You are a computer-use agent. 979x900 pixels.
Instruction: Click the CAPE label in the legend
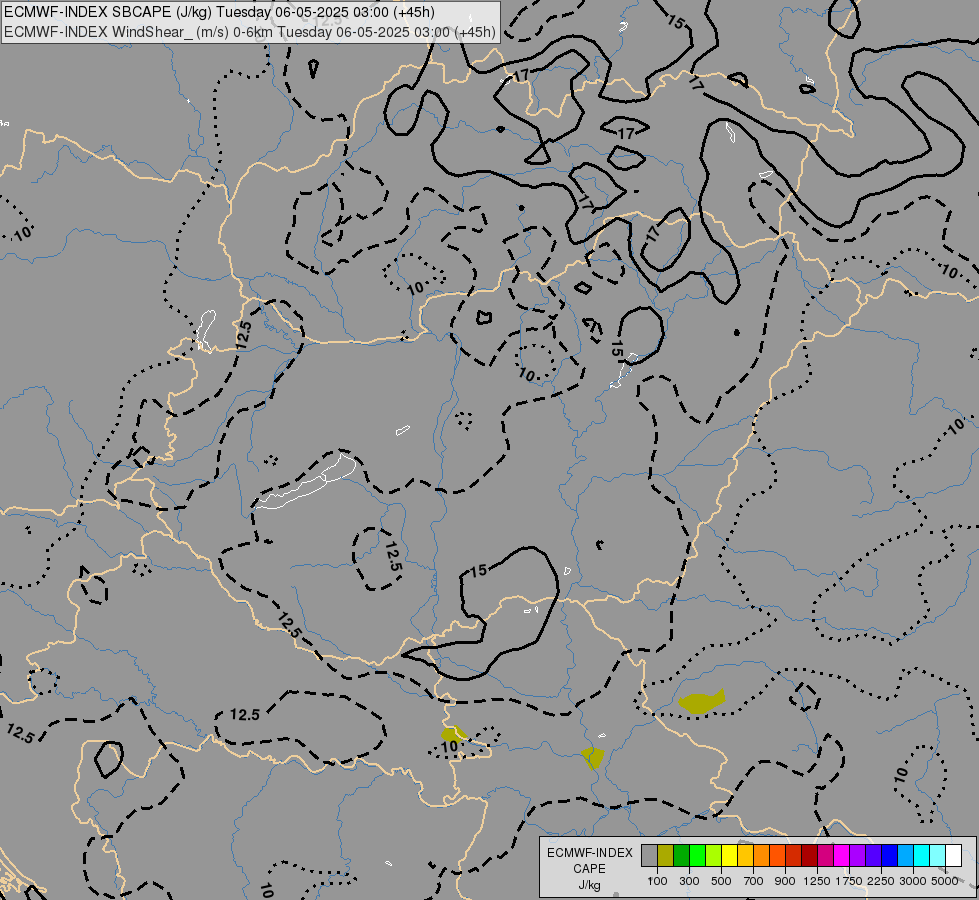[x=589, y=869]
